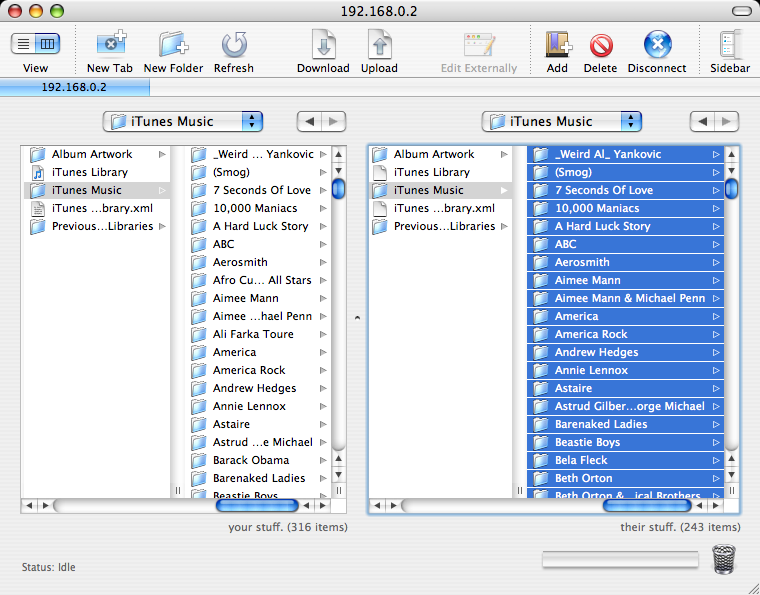Click the transfer progress bar
The image size is (760, 595).
[x=620, y=560]
